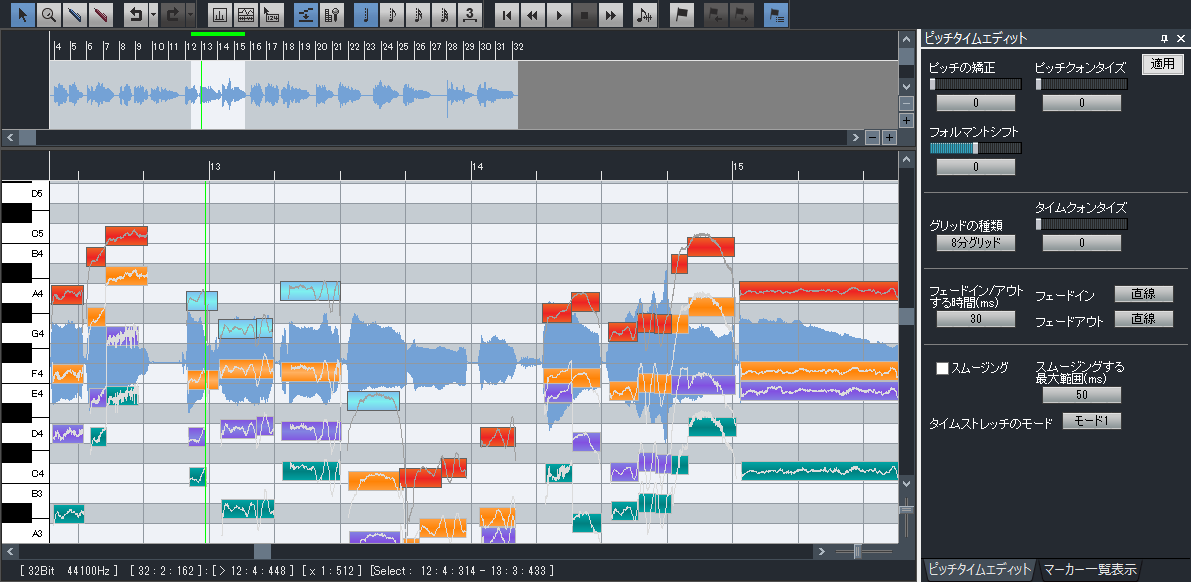
Task: Switch to the マーカー一覧表示 tab
Action: coord(1089,570)
